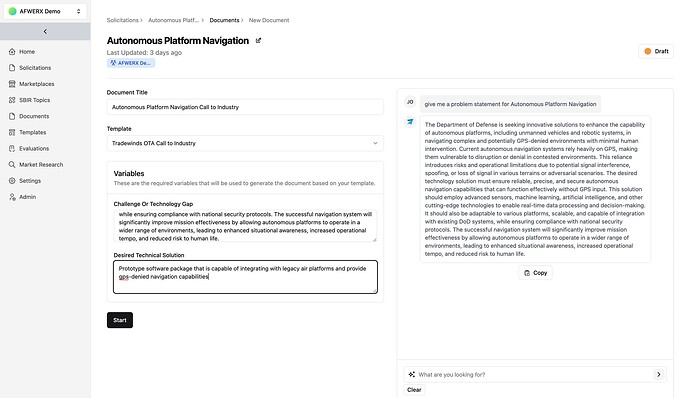
Task: Clear the chat conversation
Action: [x=414, y=390]
